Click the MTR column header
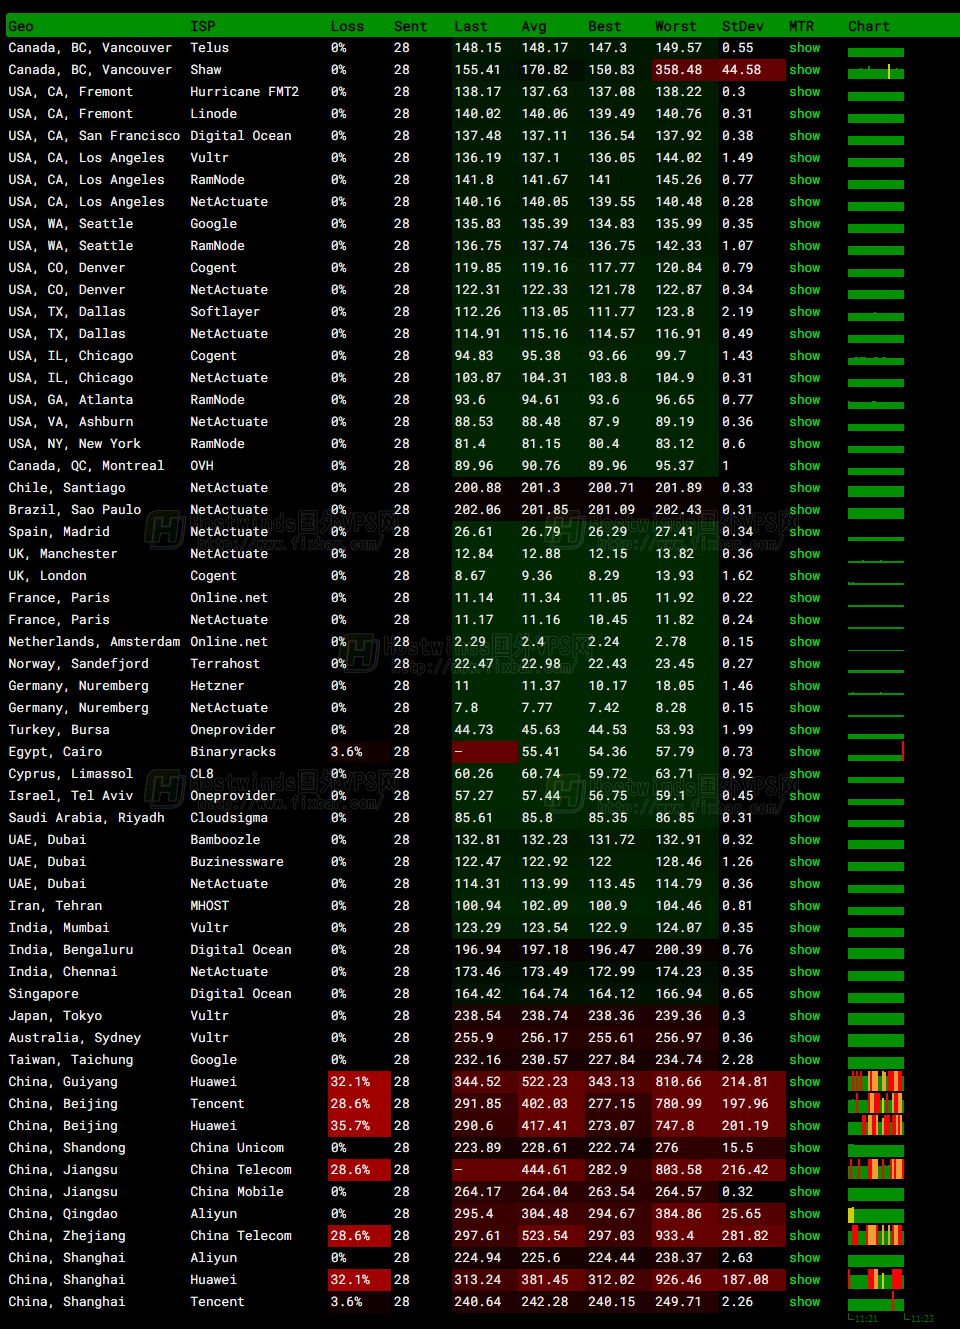Image resolution: width=960 pixels, height=1329 pixels. pos(801,27)
